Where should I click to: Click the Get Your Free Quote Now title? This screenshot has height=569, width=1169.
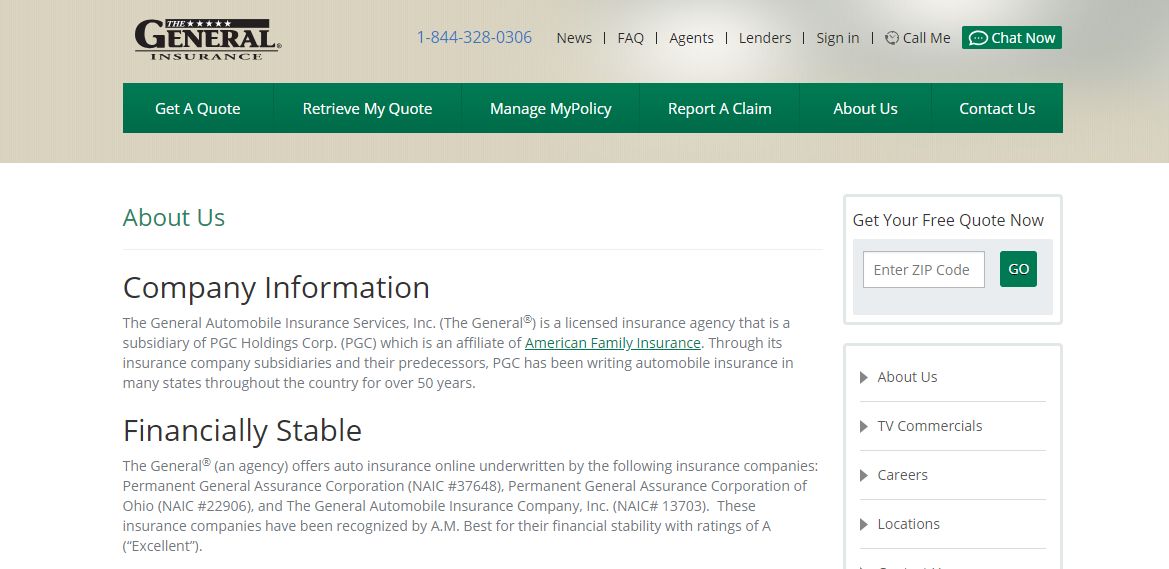tap(948, 220)
